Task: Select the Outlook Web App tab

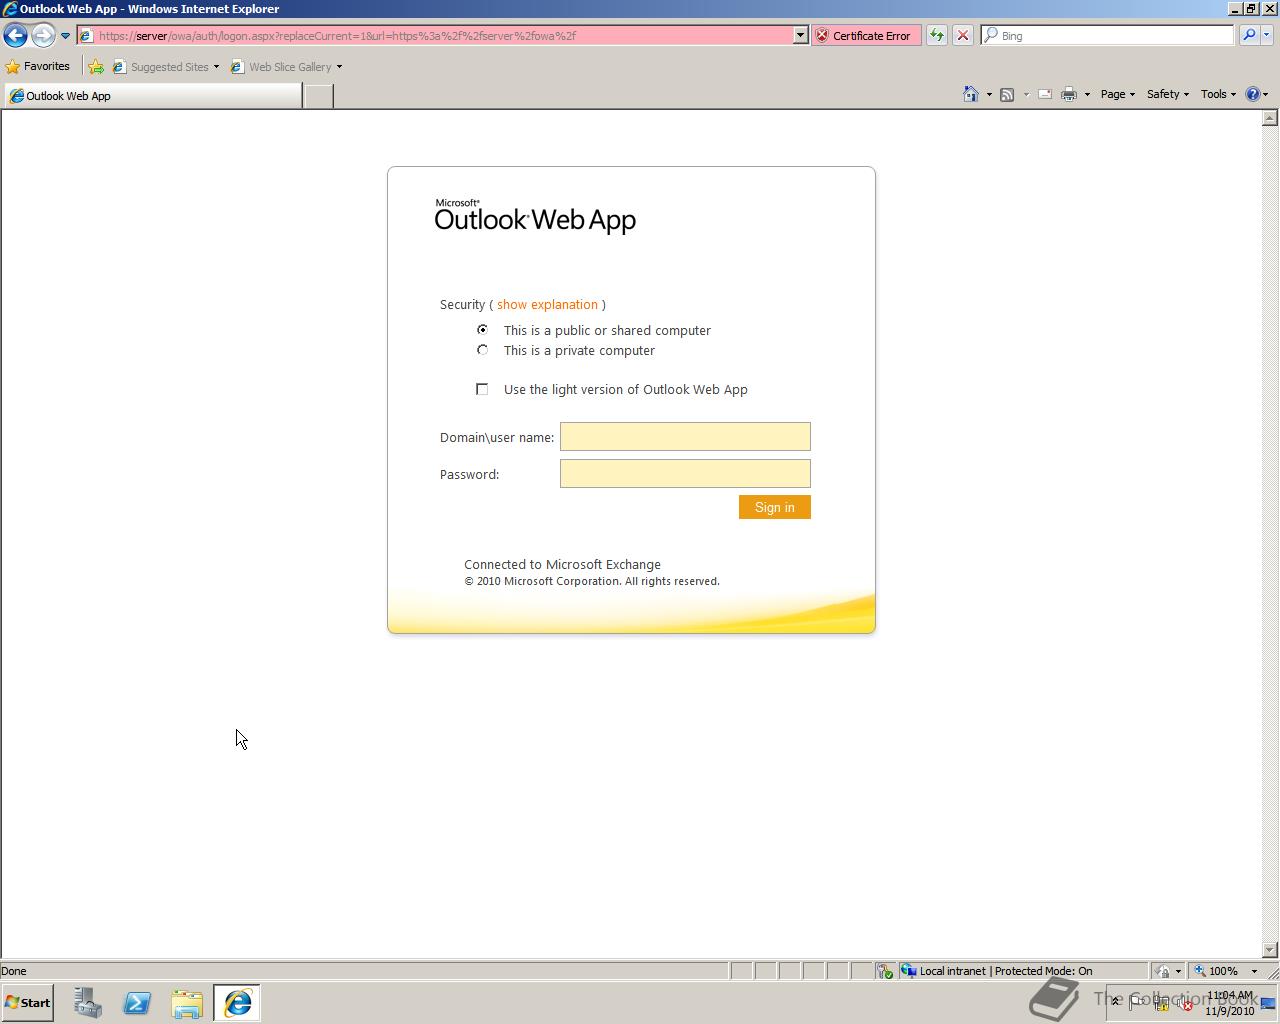Action: (x=152, y=96)
